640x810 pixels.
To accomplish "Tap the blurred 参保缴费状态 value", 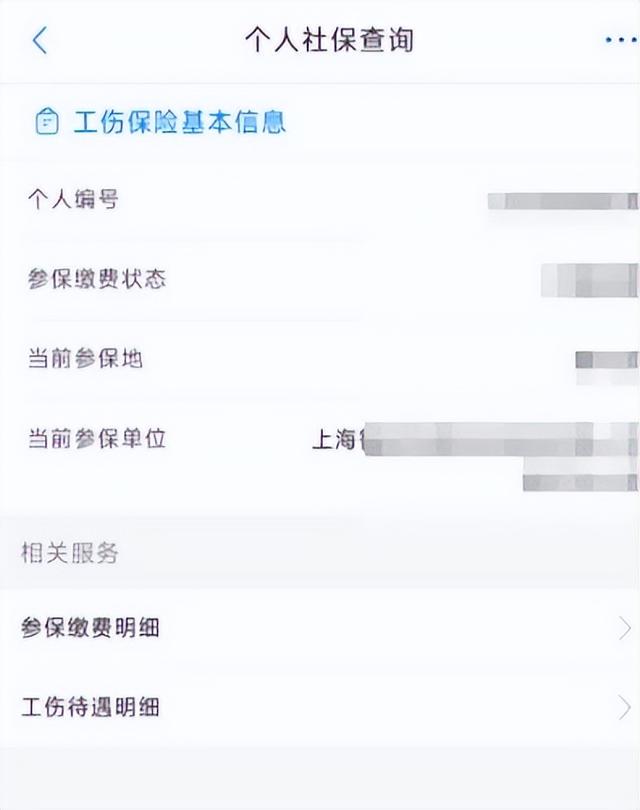I will tap(589, 280).
